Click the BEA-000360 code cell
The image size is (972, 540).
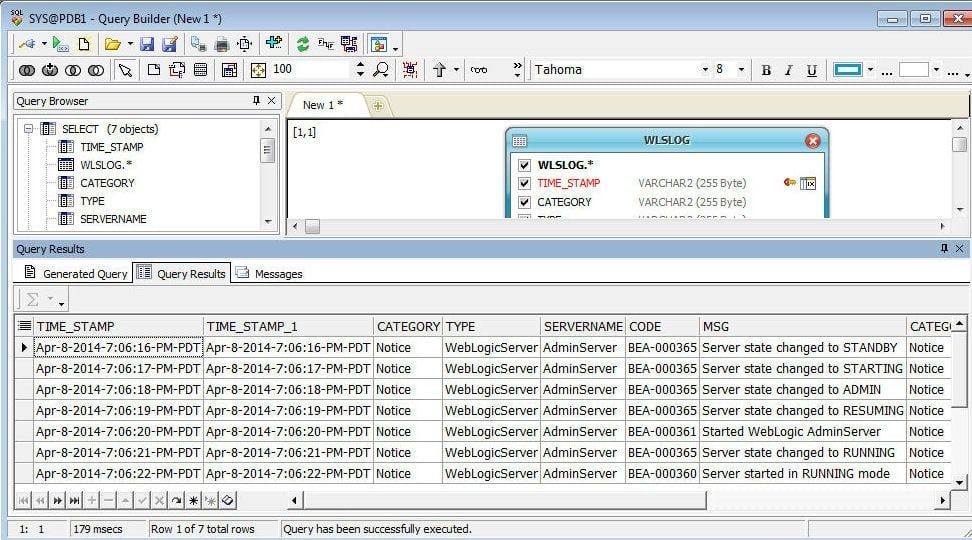pyautogui.click(x=662, y=474)
